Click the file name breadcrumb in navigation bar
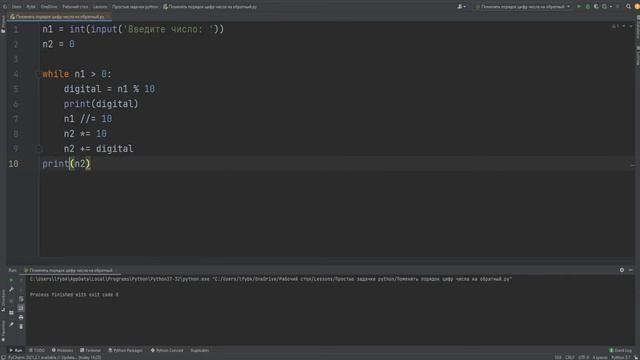Viewport: 640px width, 360px height. [210, 7]
